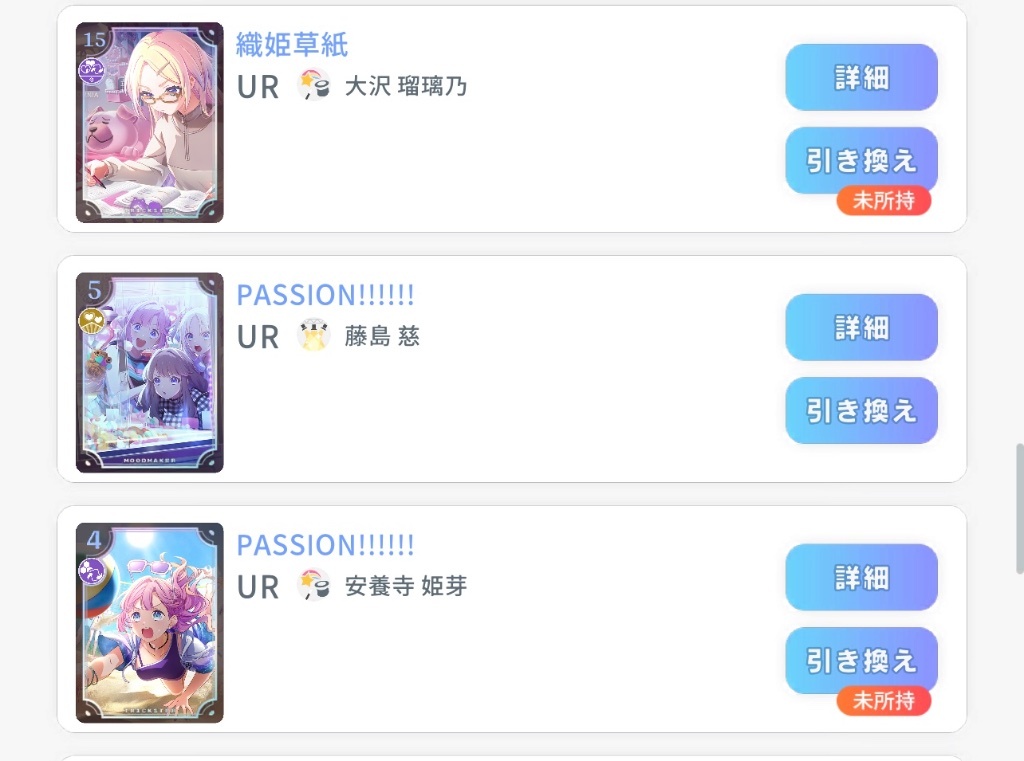Viewport: 1024px width, 761px height.
Task: Click the spotlight icon beside 藤島 慈
Action: click(x=313, y=336)
